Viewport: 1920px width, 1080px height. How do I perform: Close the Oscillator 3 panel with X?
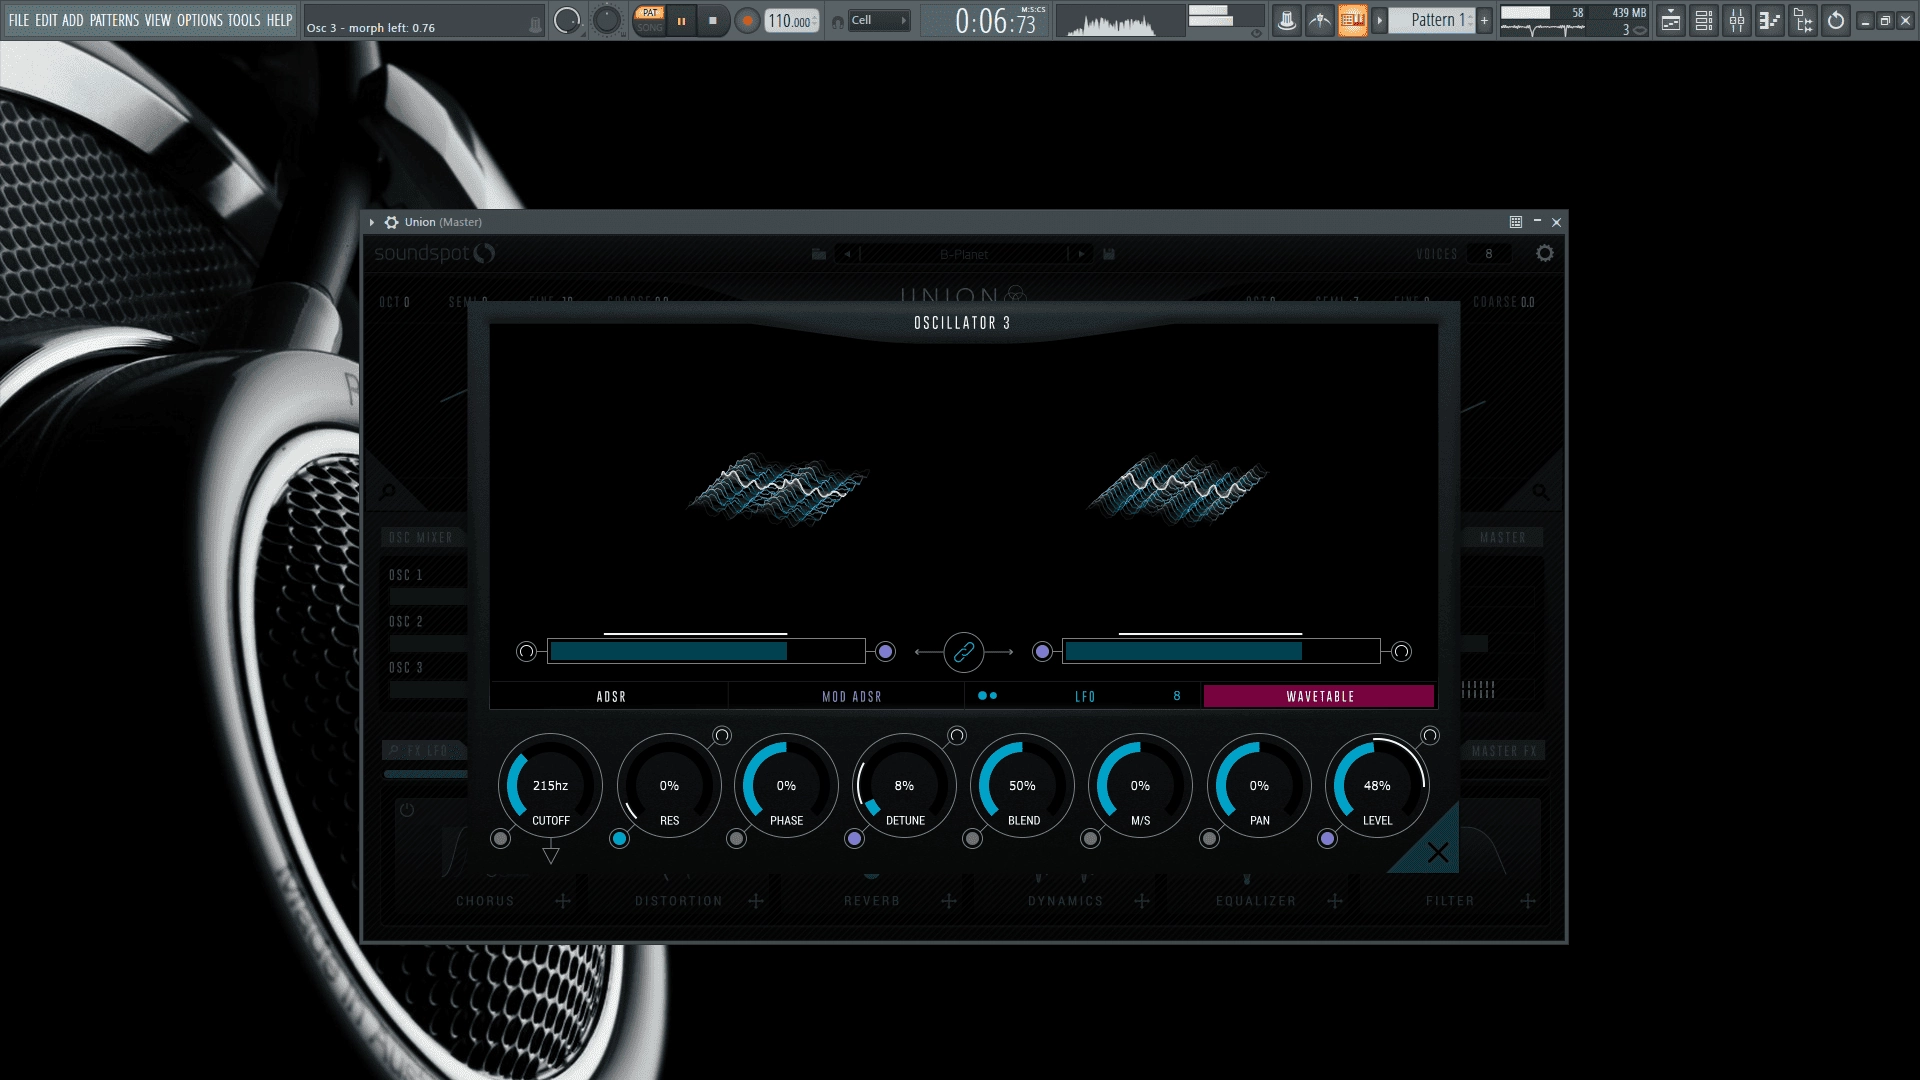[x=1437, y=852]
